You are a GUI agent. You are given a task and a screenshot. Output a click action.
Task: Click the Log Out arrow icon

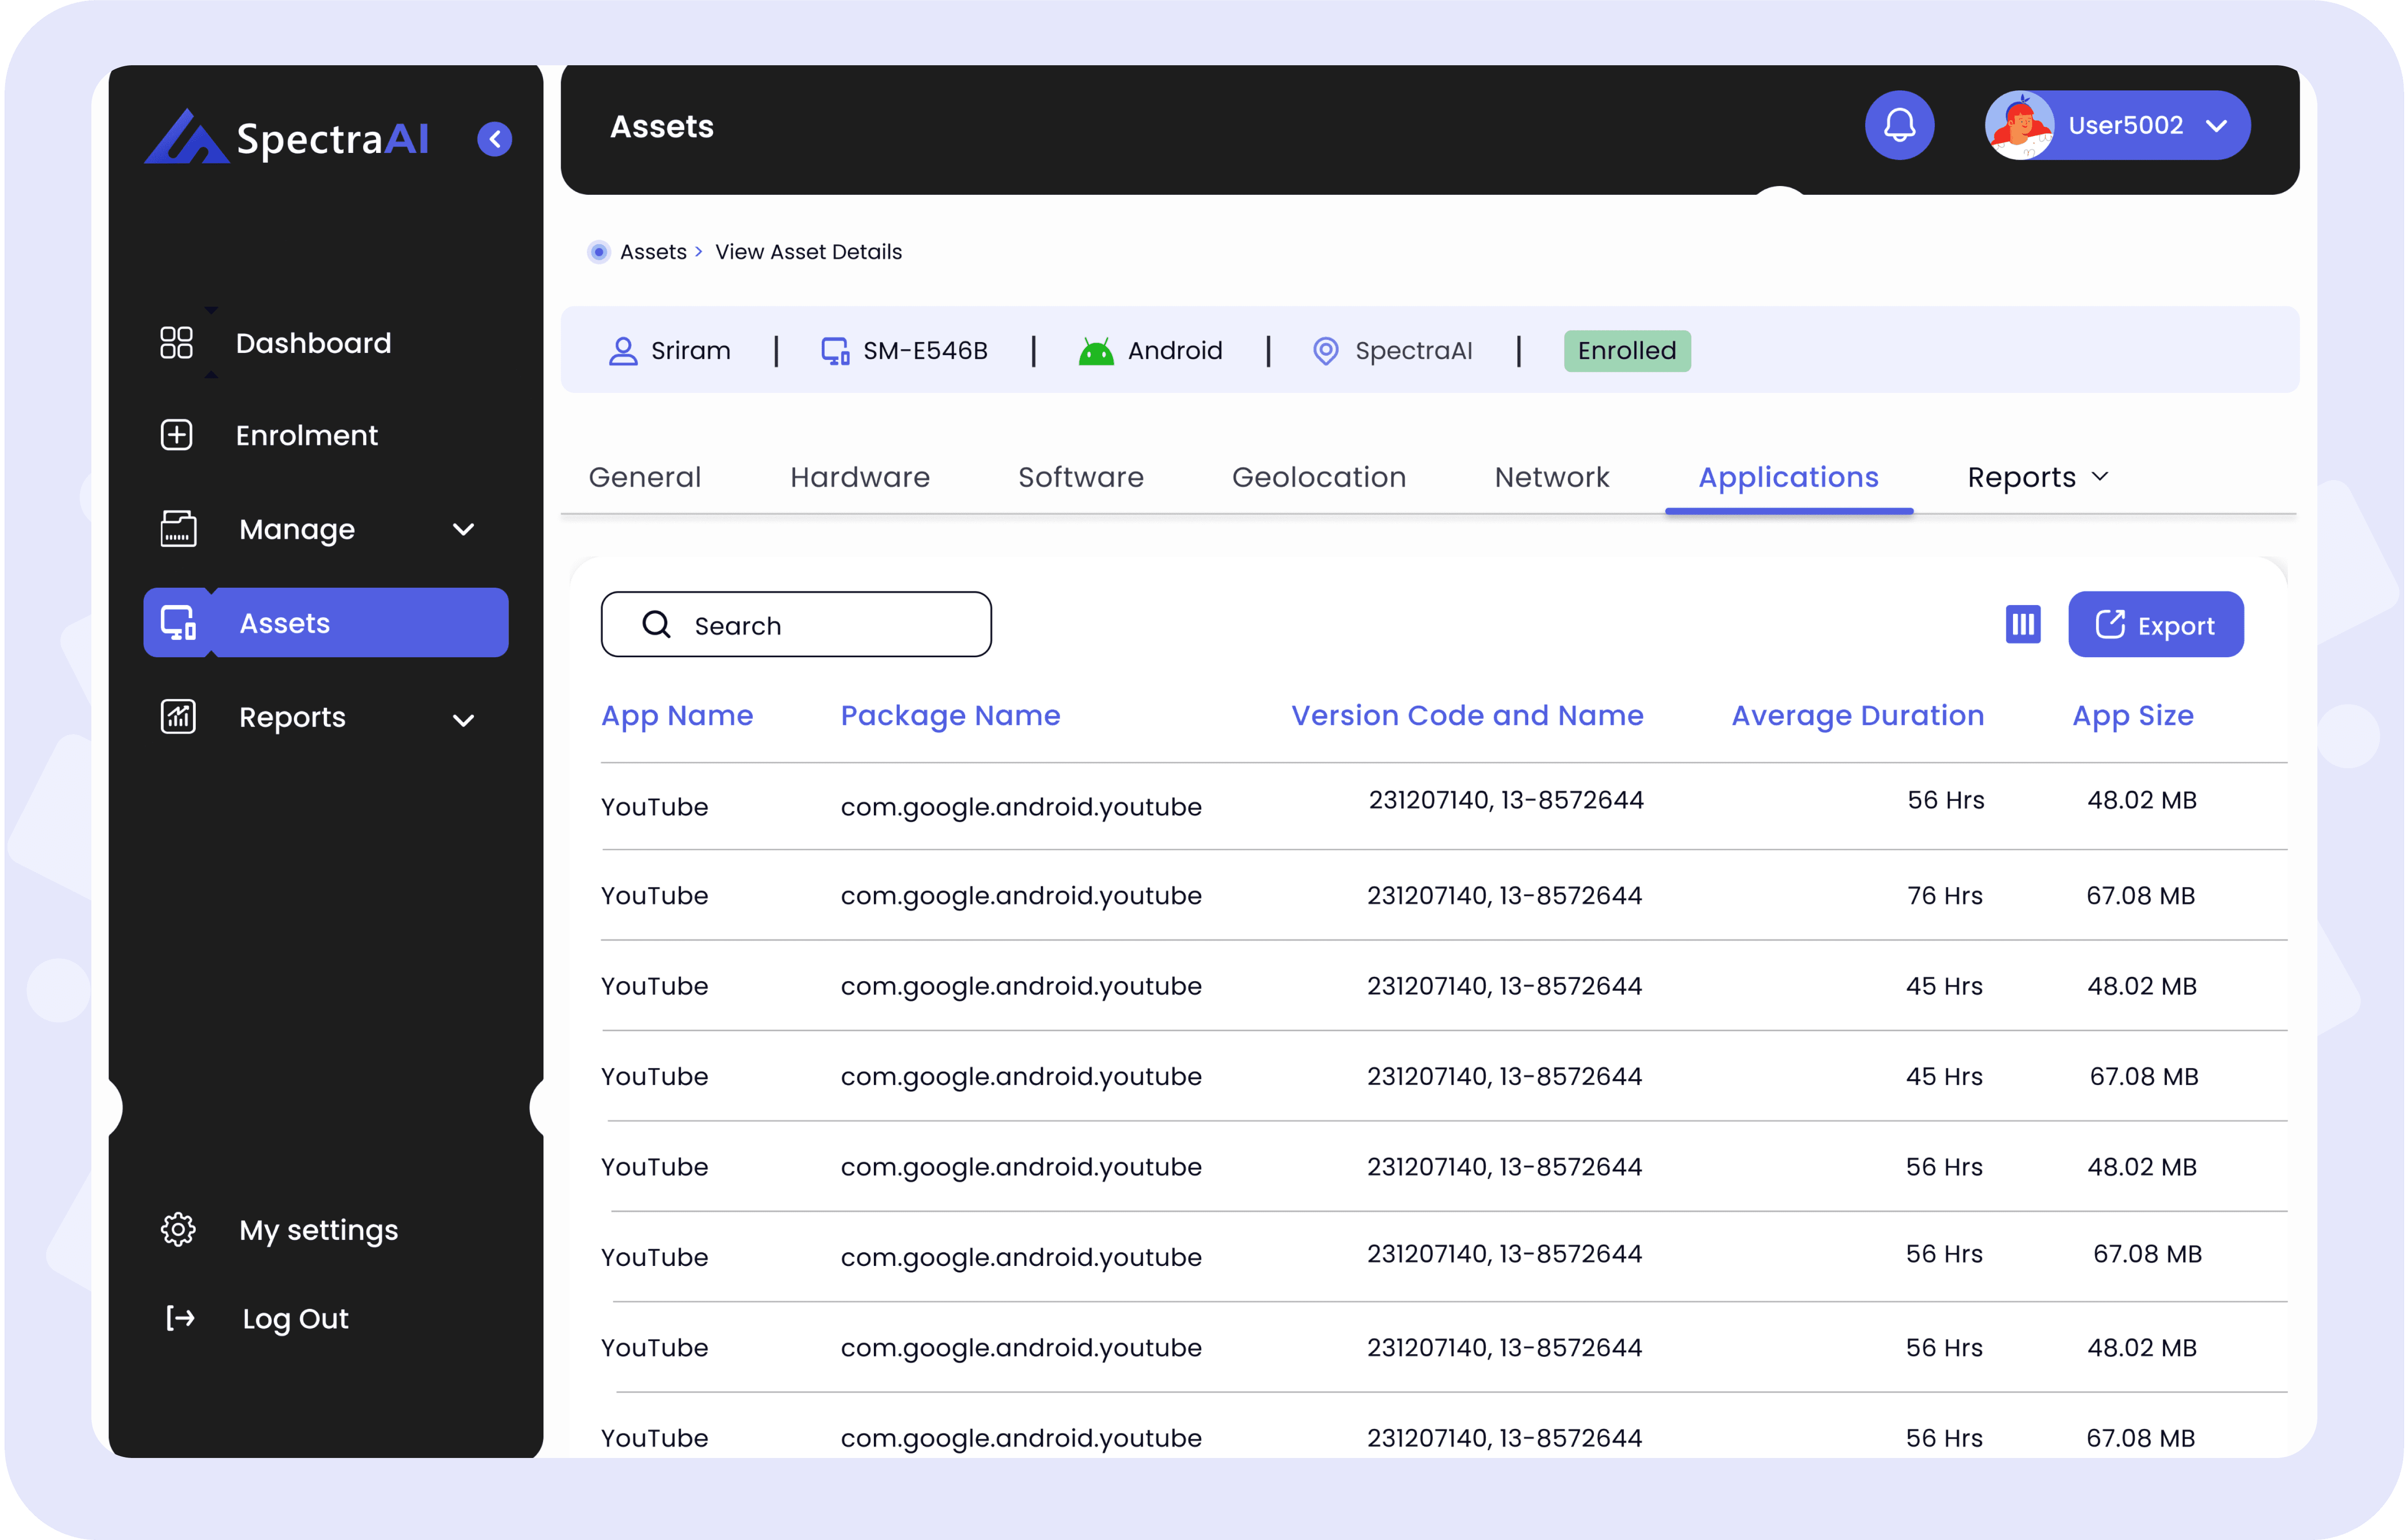(180, 1318)
